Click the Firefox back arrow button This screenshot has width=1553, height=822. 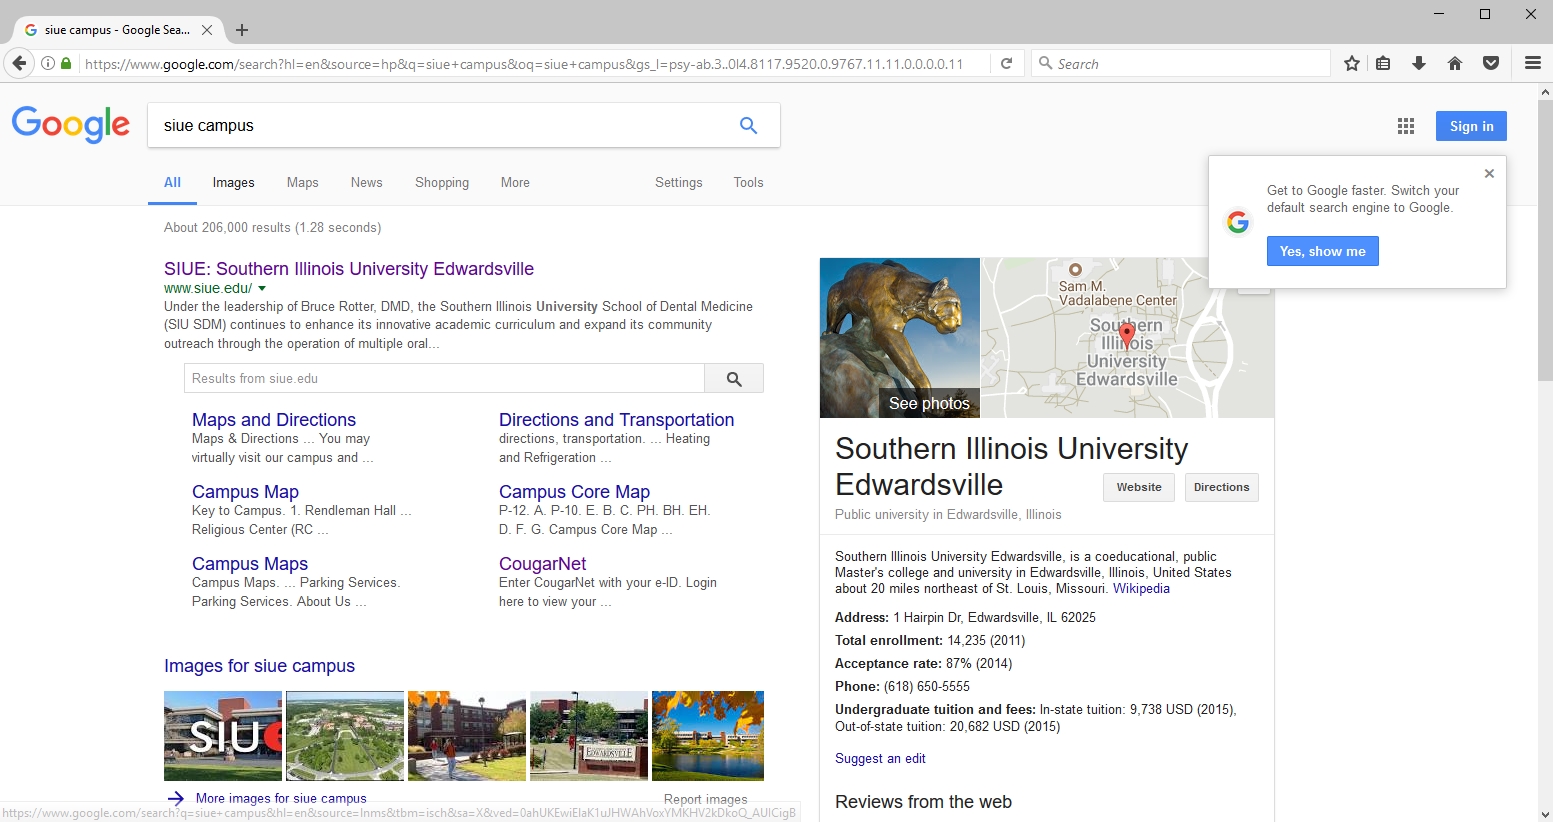pyautogui.click(x=19, y=64)
